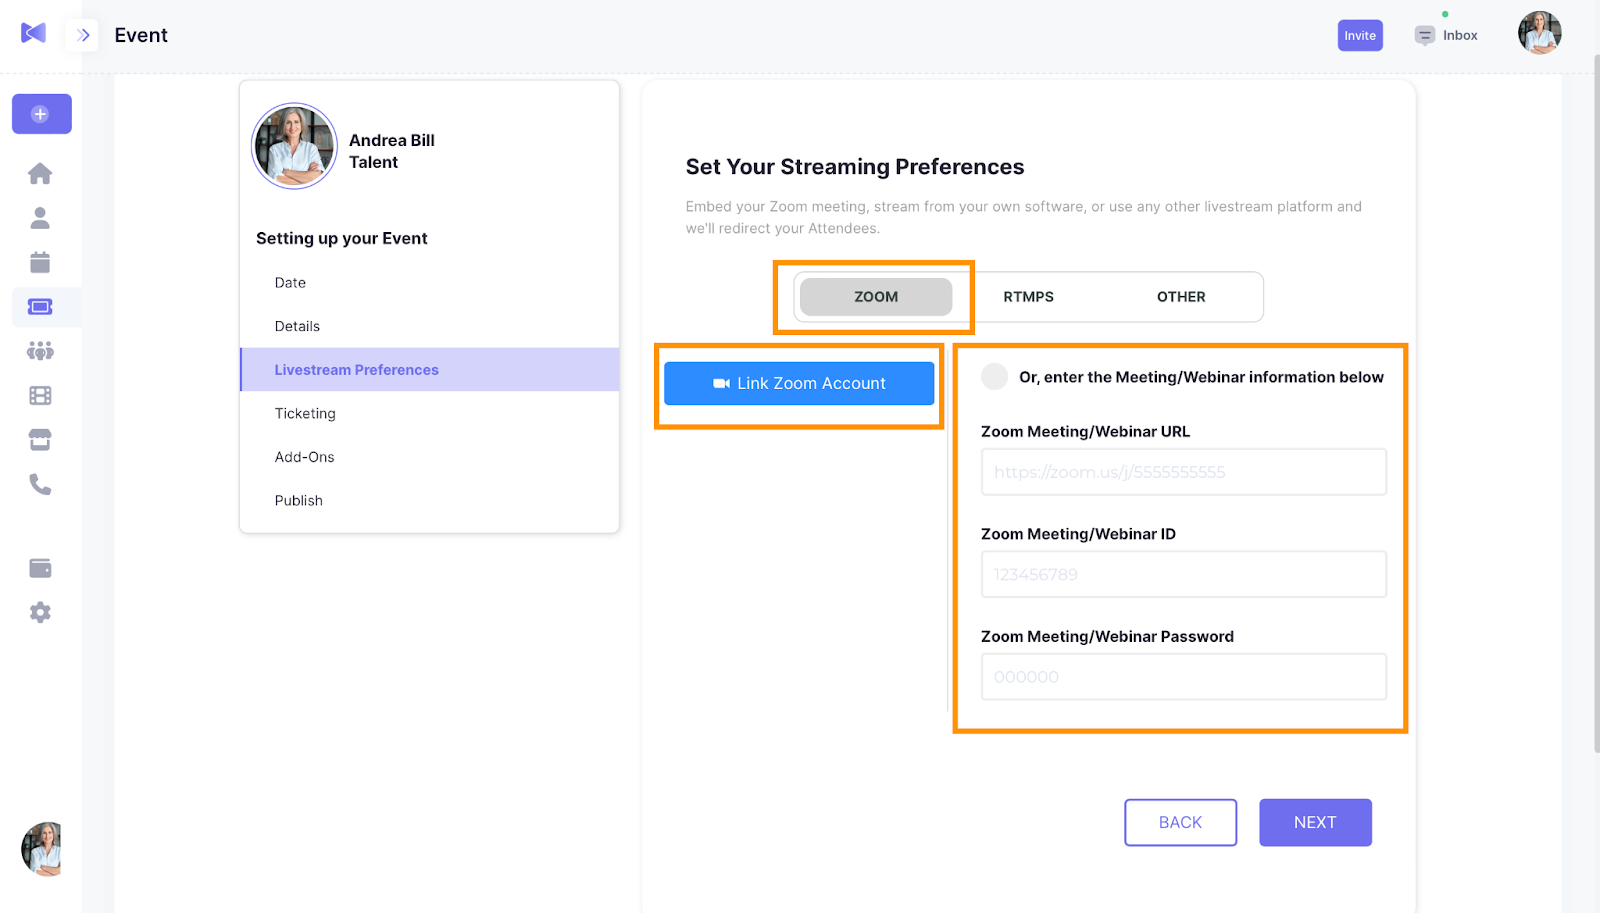
Task: Open the Inbox message icon
Action: [x=1425, y=36]
